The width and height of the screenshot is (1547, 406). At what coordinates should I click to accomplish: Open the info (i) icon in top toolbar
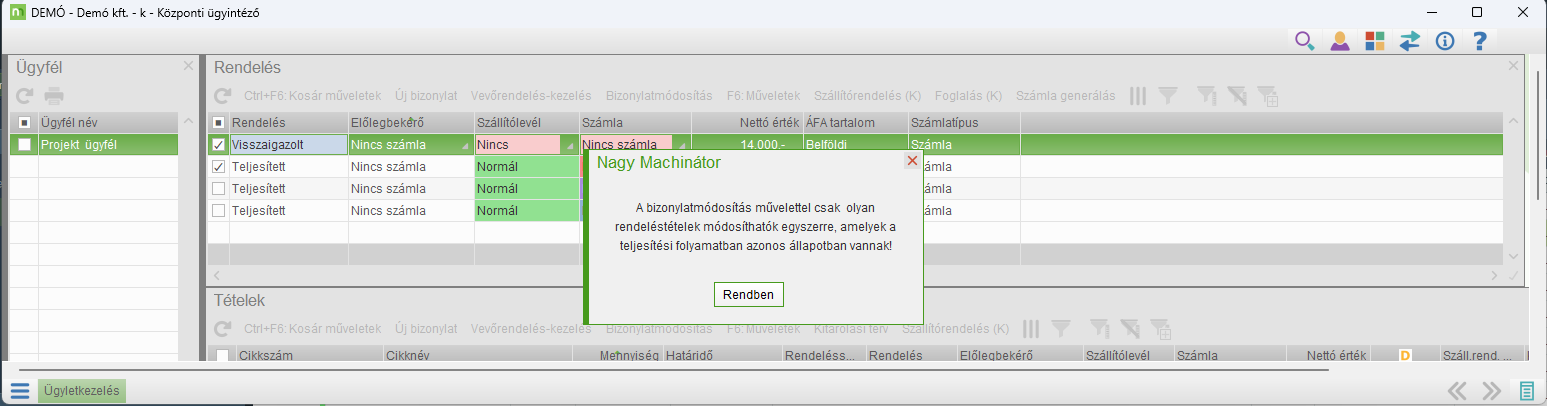pos(1444,41)
